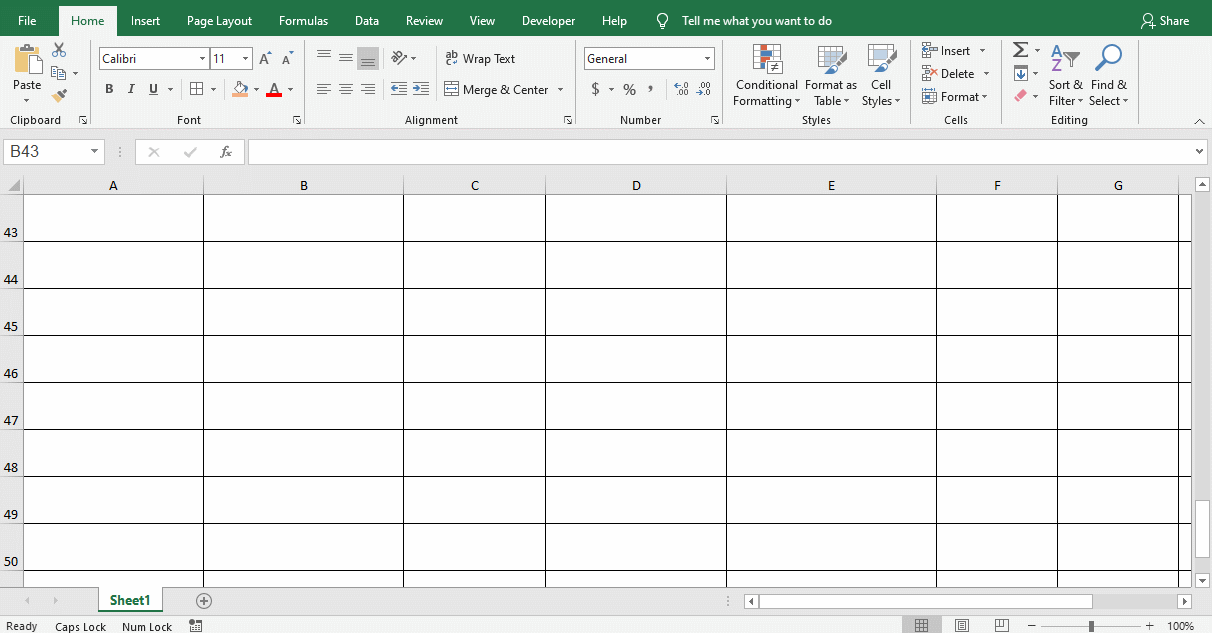Apply the Fill Color paint bucket
1212x633 pixels.
[x=240, y=89]
